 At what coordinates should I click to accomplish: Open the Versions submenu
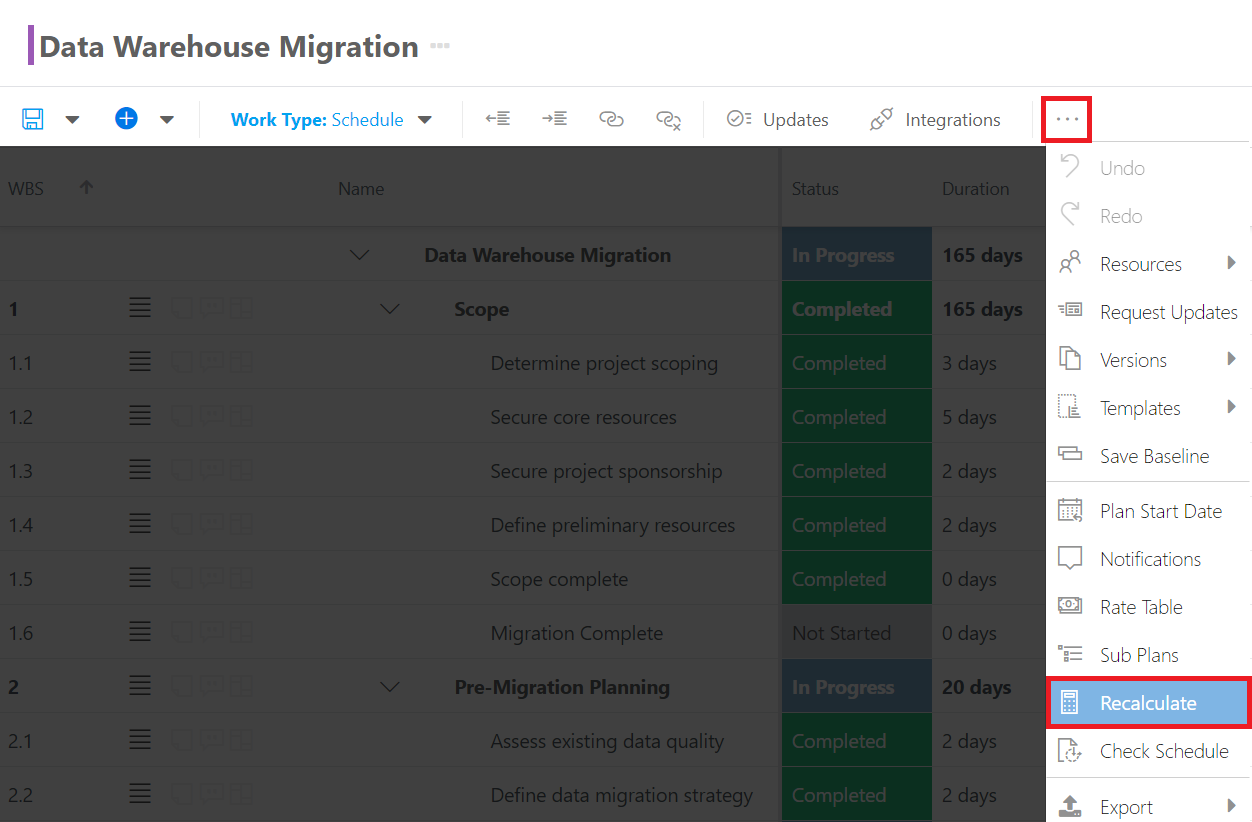tap(1149, 360)
